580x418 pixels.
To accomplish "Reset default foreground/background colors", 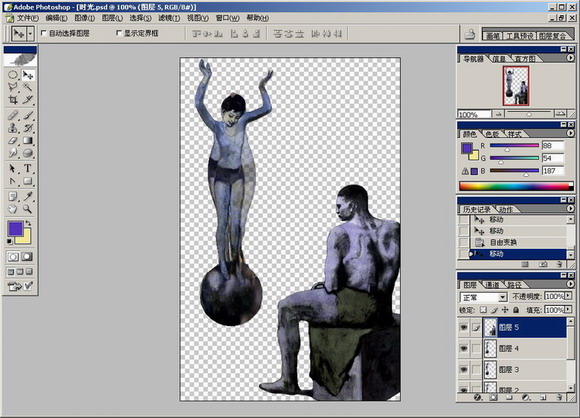I will pos(10,242).
